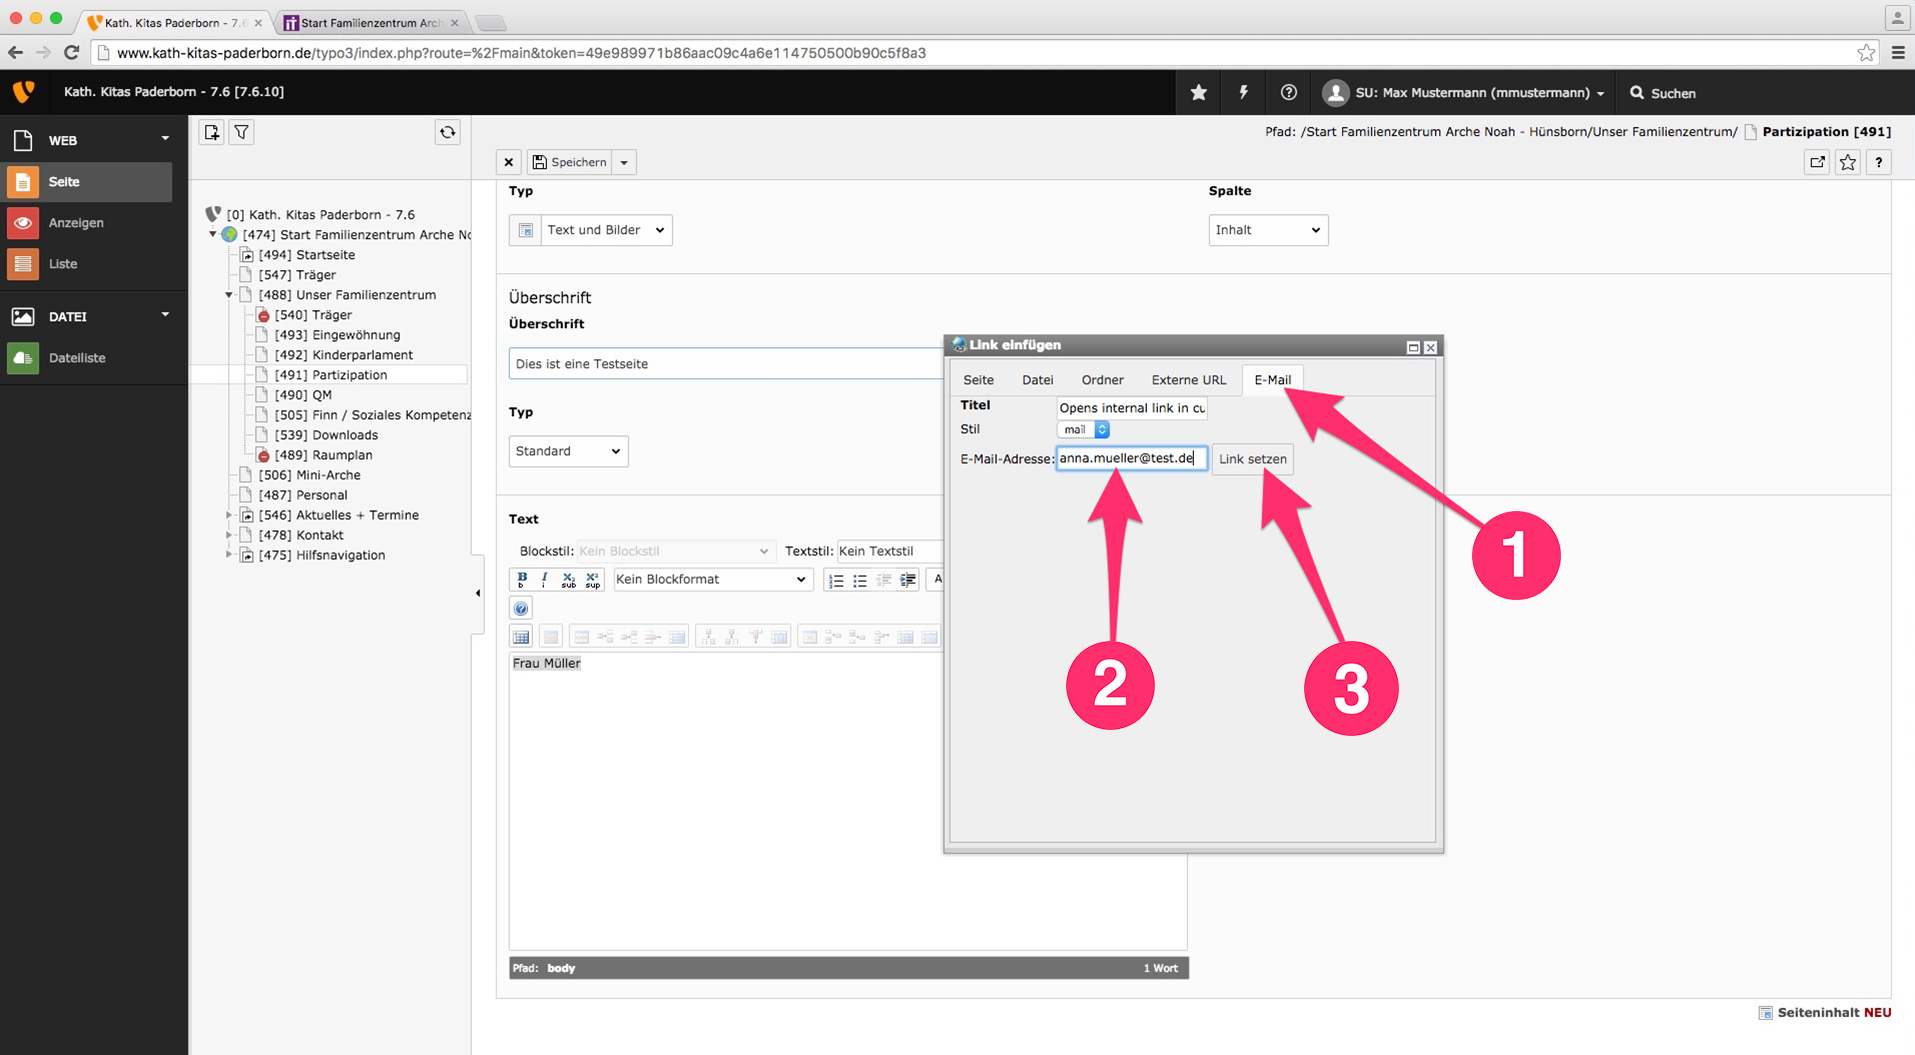
Task: Collapse the Unser Familienzentrum tree node
Action: pos(229,295)
